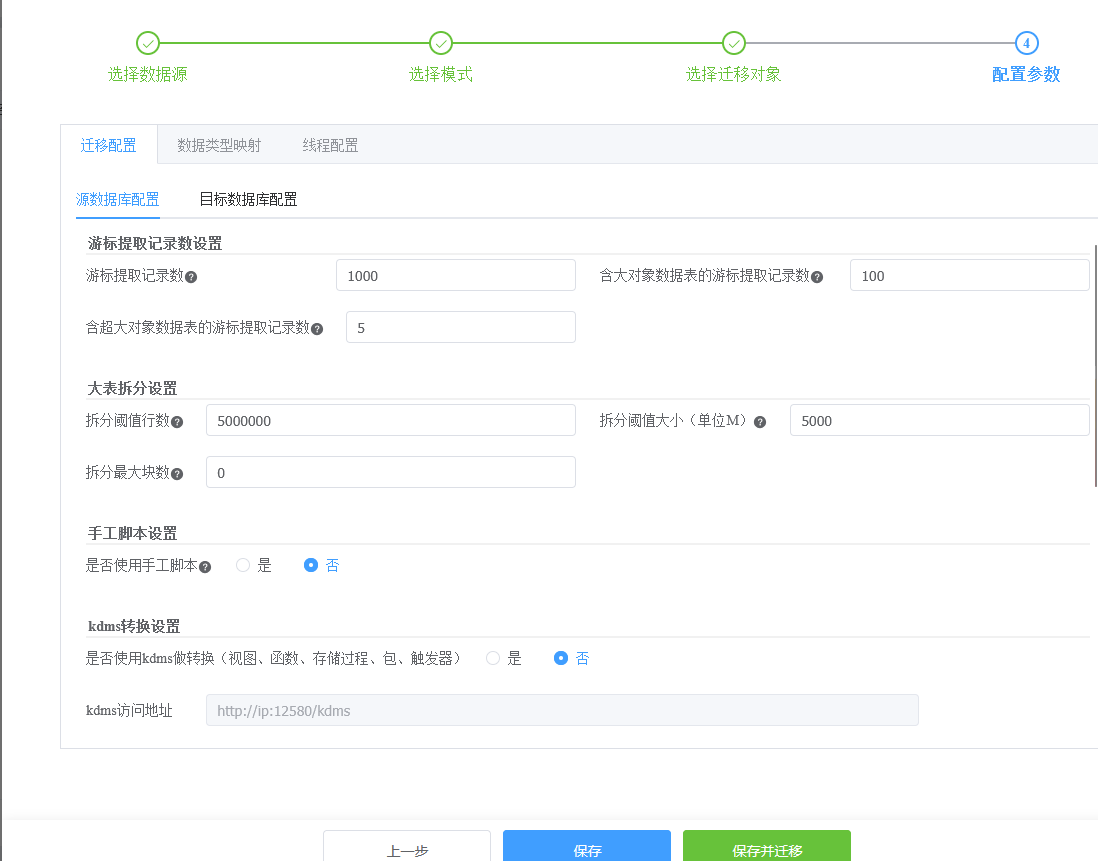Click the super-large-object cursor field showing 5
This screenshot has width=1098, height=861.
click(461, 327)
